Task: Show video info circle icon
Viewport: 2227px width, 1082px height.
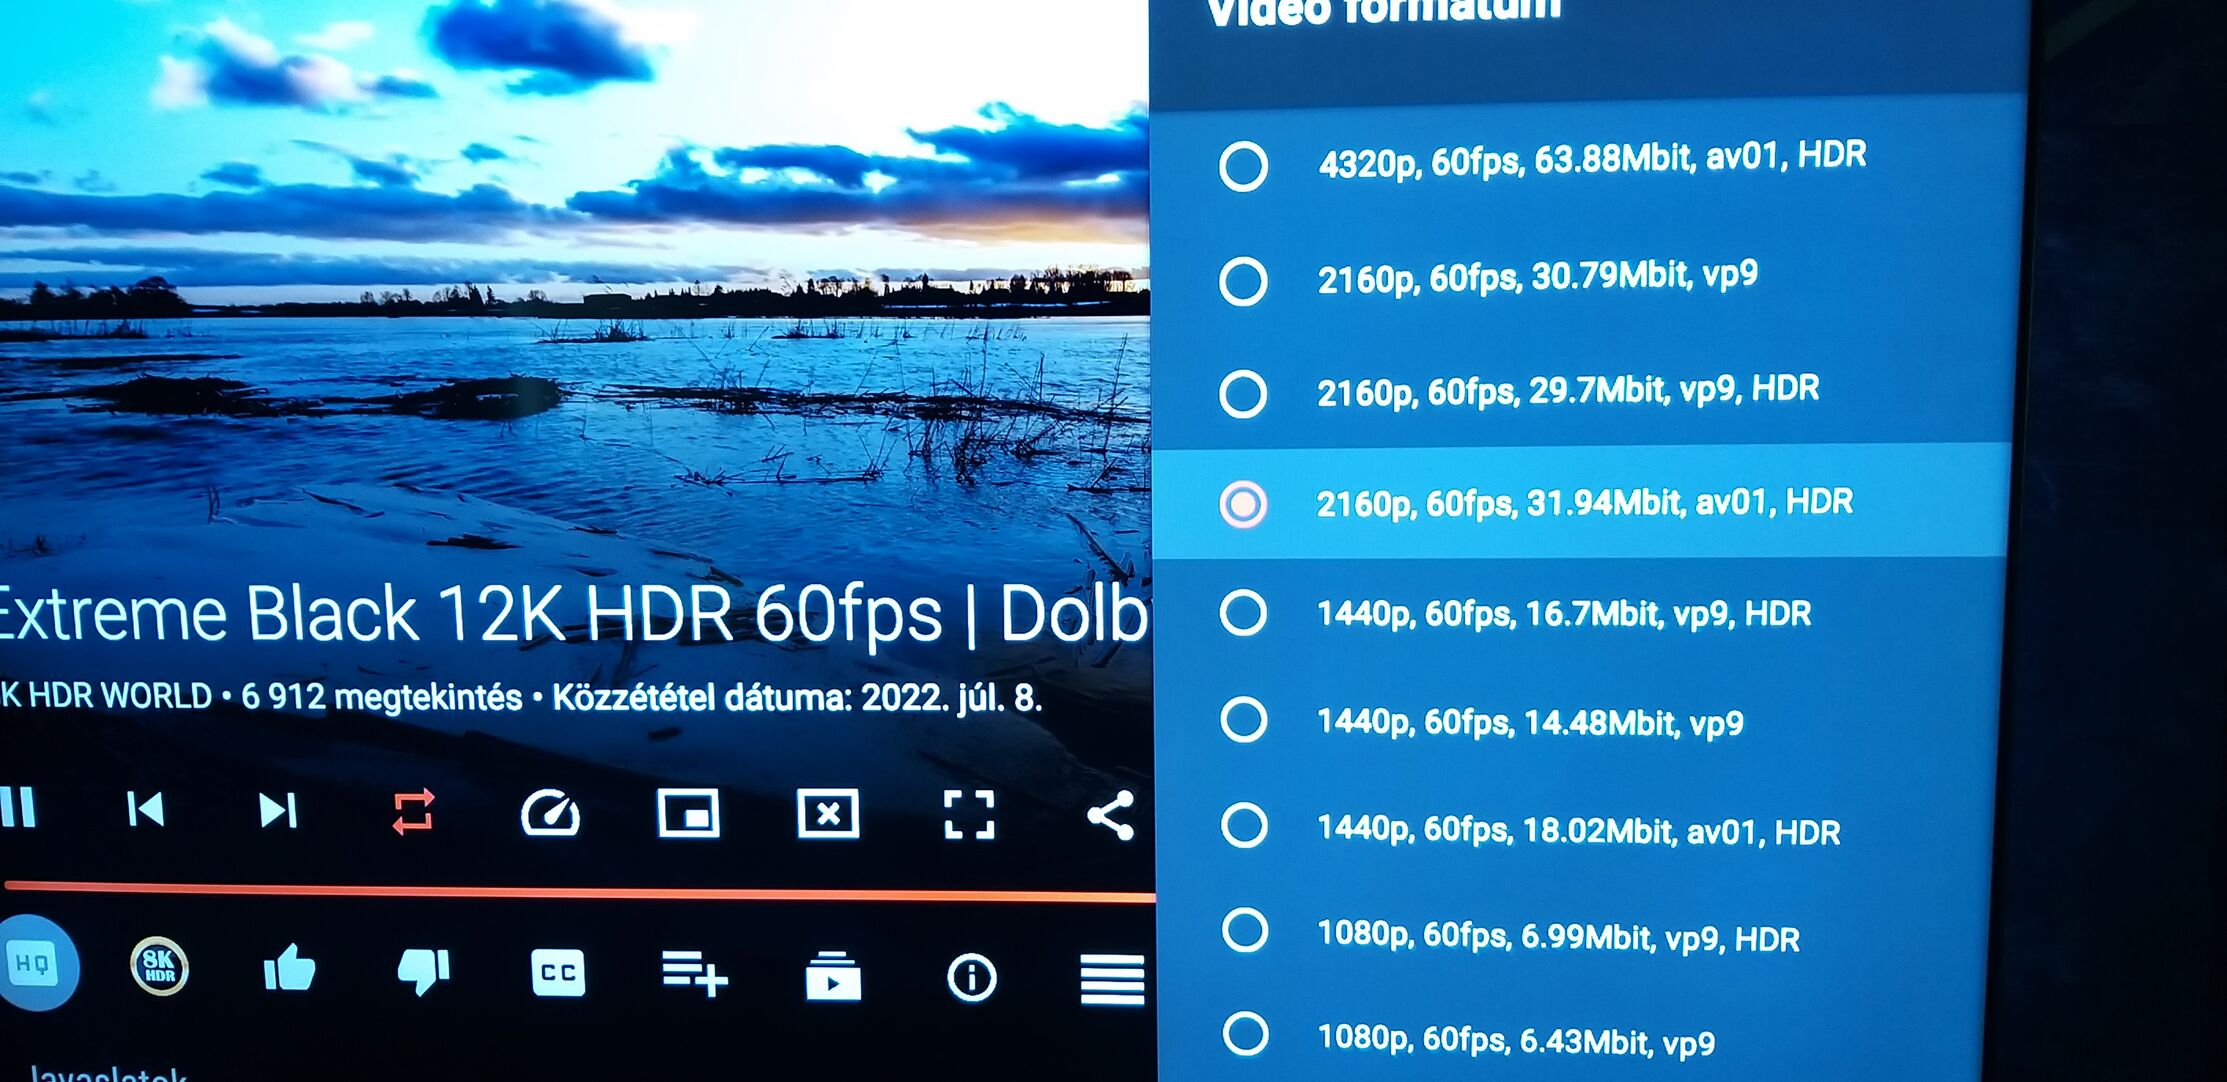Action: tap(972, 977)
